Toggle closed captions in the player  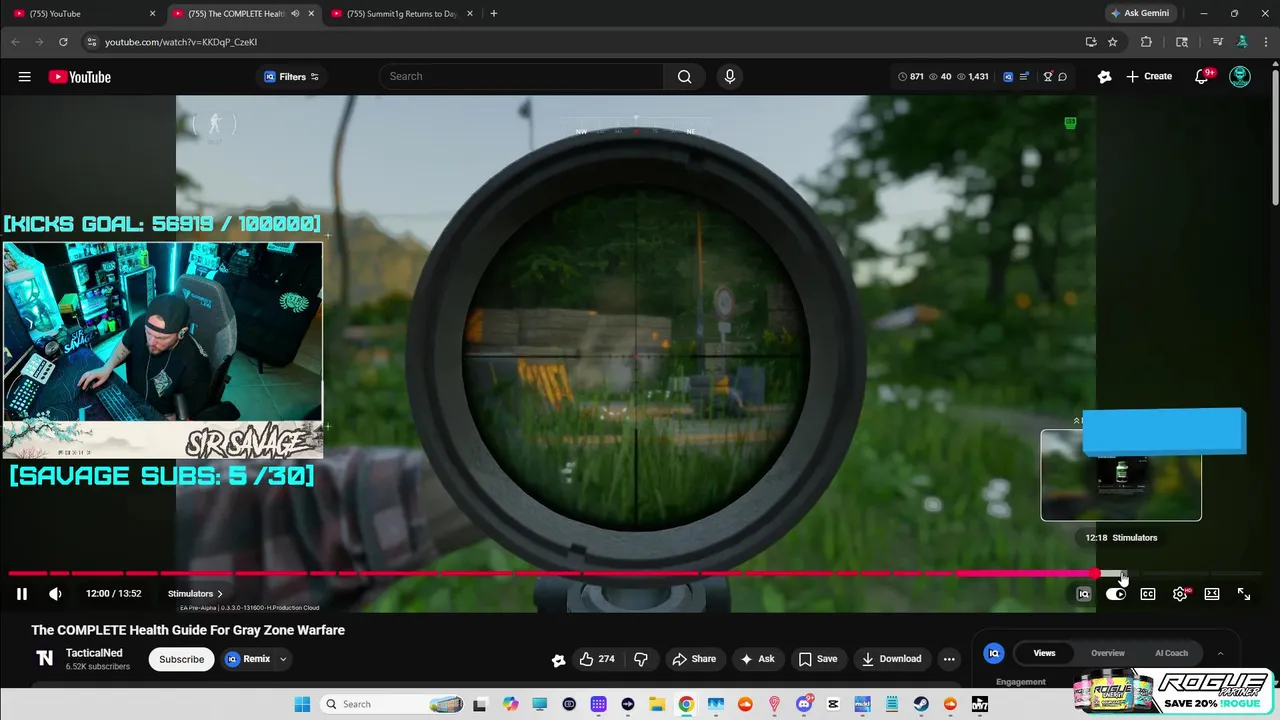pos(1148,594)
